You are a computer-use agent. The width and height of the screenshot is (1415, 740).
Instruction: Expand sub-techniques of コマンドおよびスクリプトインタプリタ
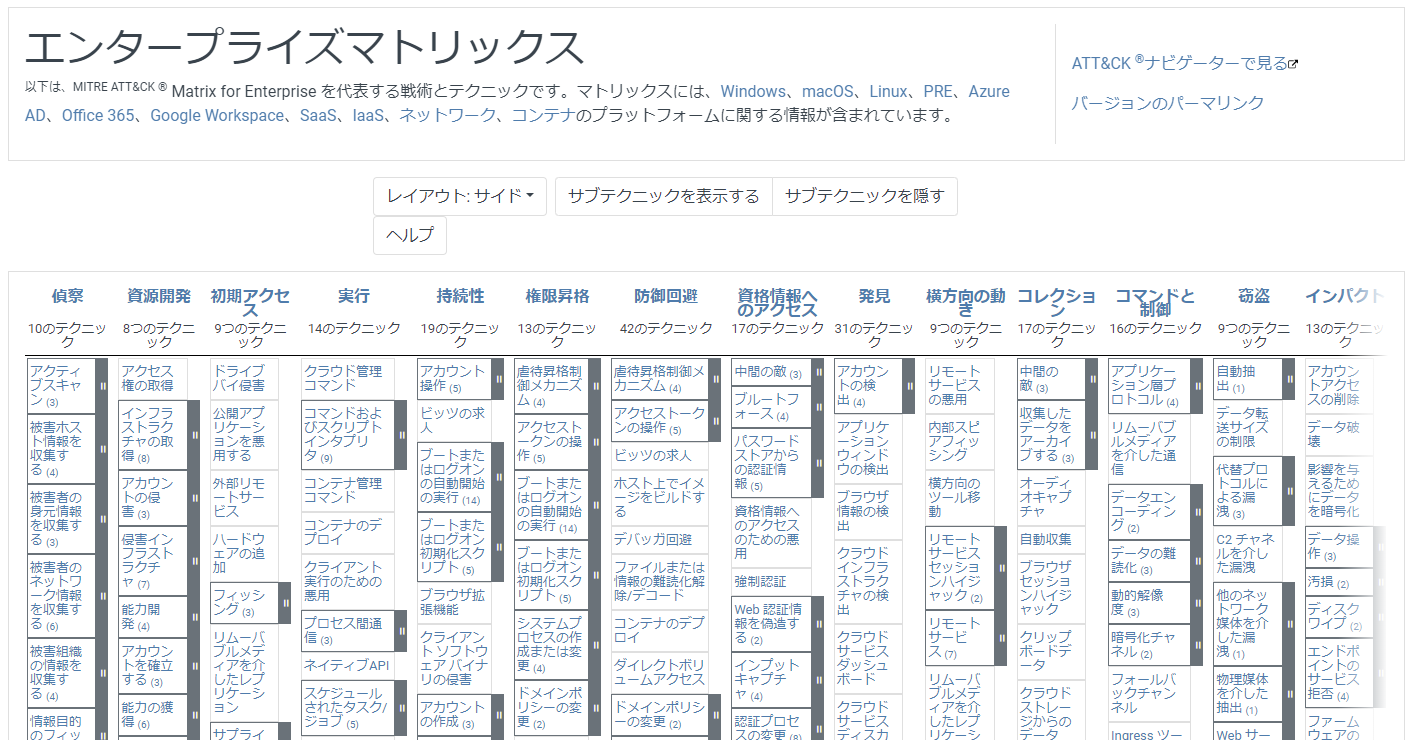[x=400, y=434]
